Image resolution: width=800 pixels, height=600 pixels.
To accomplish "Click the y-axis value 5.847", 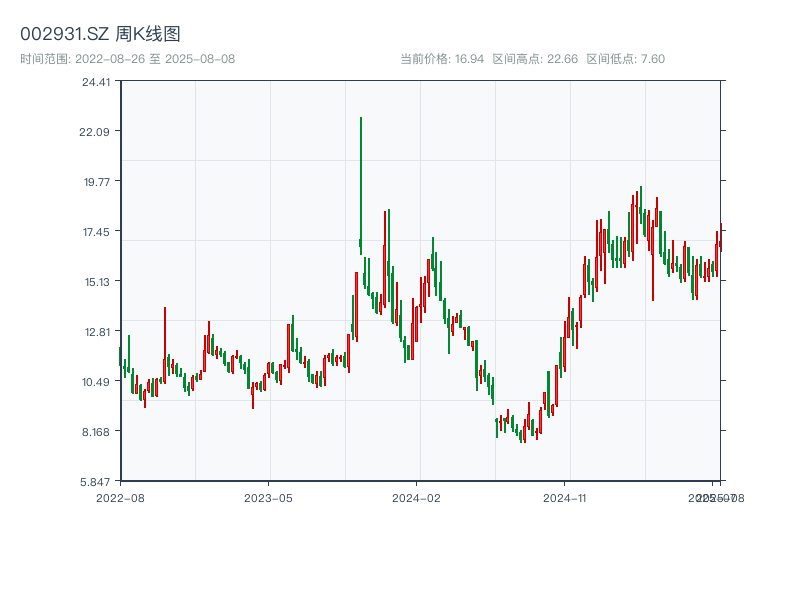I will click(x=95, y=482).
